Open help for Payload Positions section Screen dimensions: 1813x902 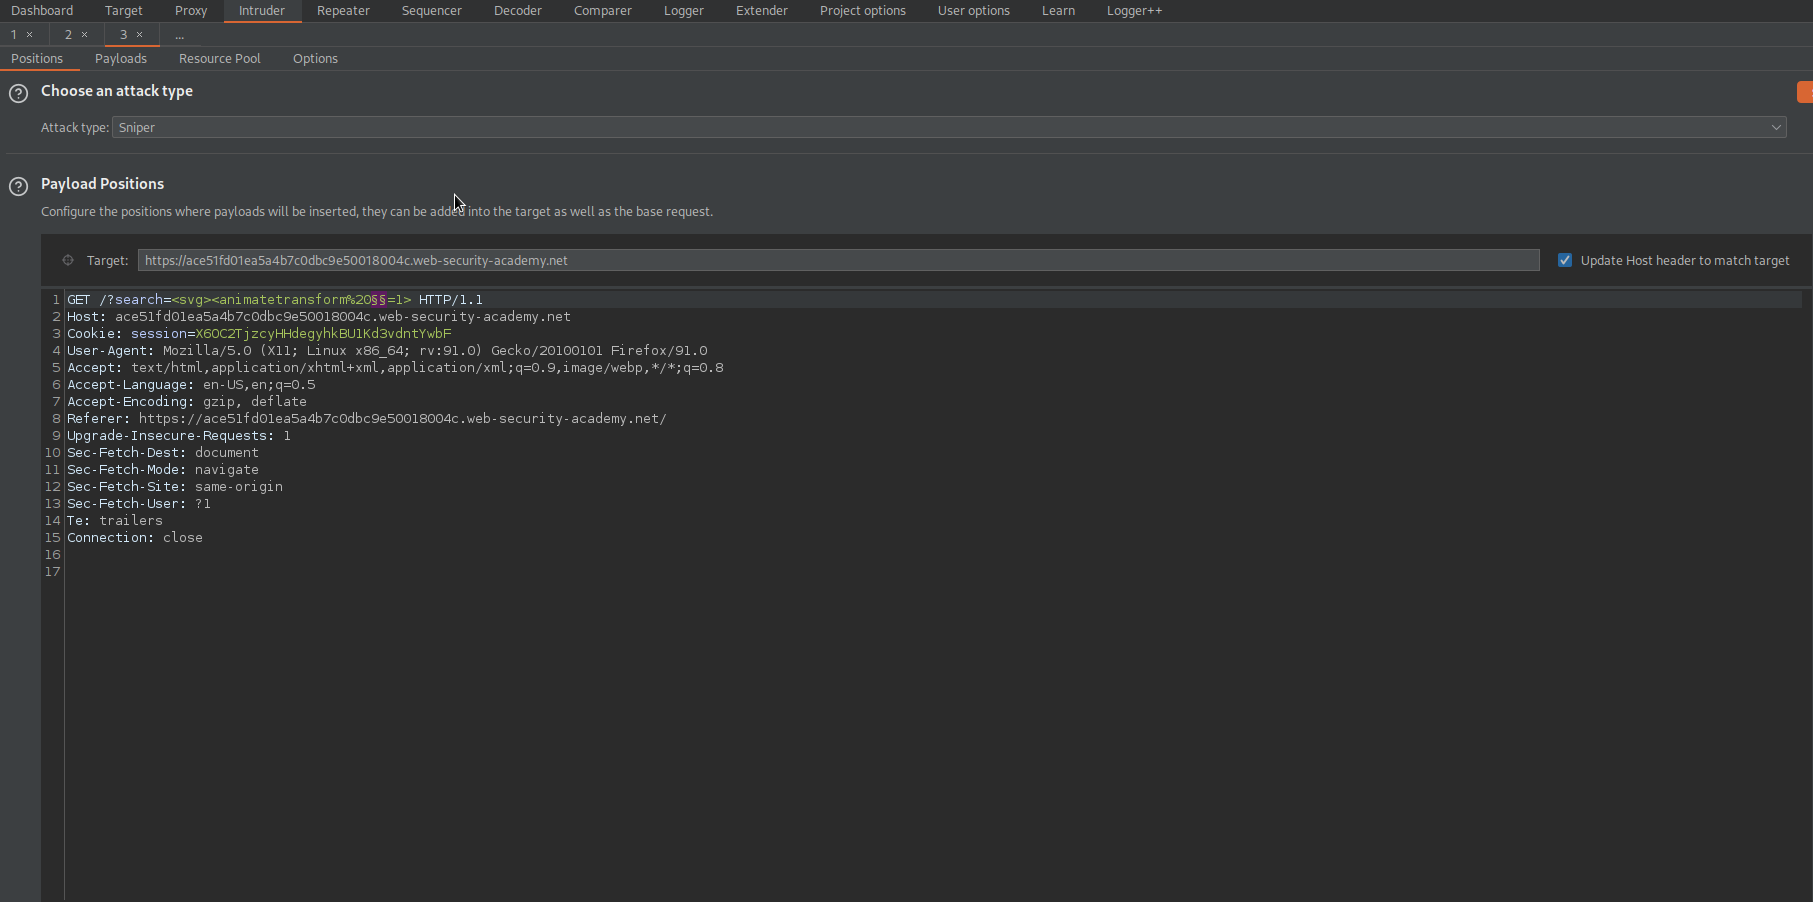coord(18,187)
